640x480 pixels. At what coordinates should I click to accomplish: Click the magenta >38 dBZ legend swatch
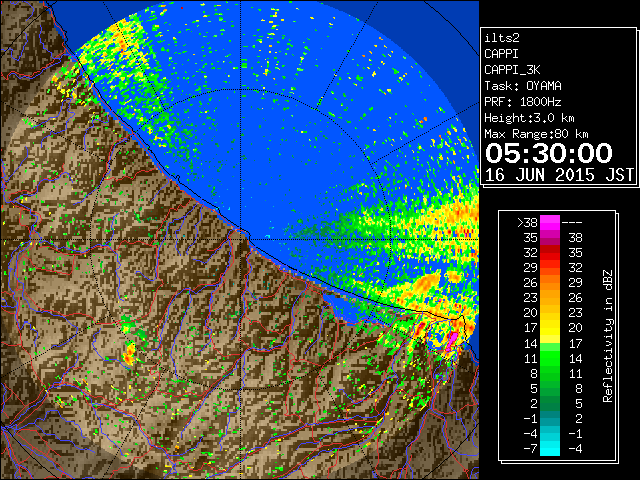point(550,222)
